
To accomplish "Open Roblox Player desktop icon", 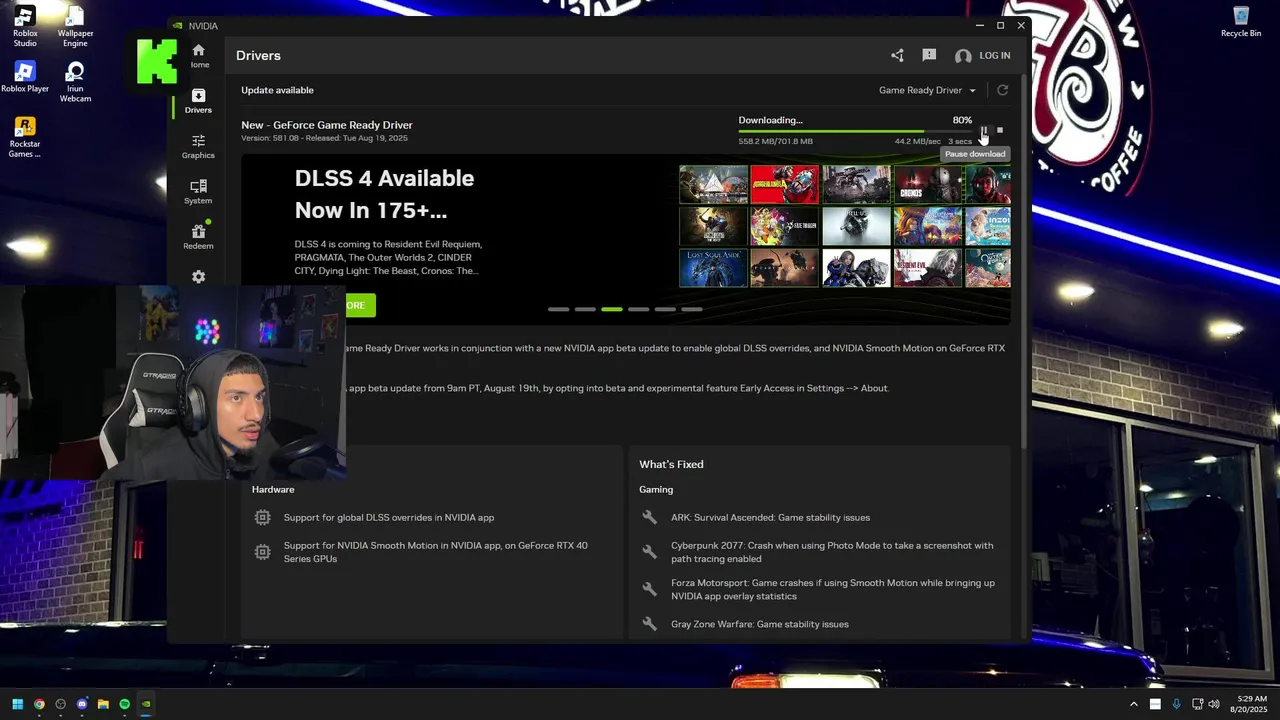I will click(25, 77).
